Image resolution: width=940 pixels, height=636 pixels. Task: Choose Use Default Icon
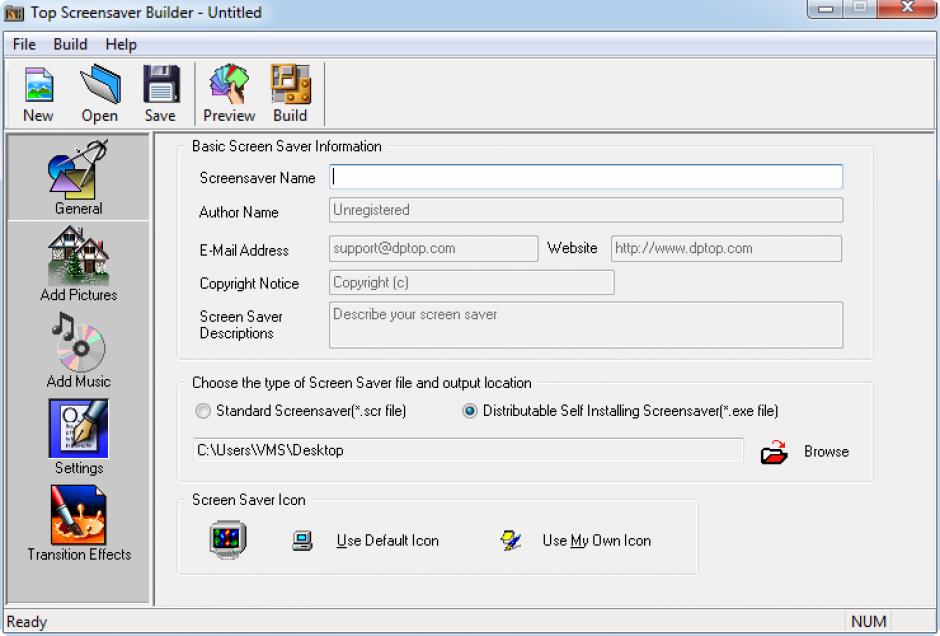click(x=388, y=541)
